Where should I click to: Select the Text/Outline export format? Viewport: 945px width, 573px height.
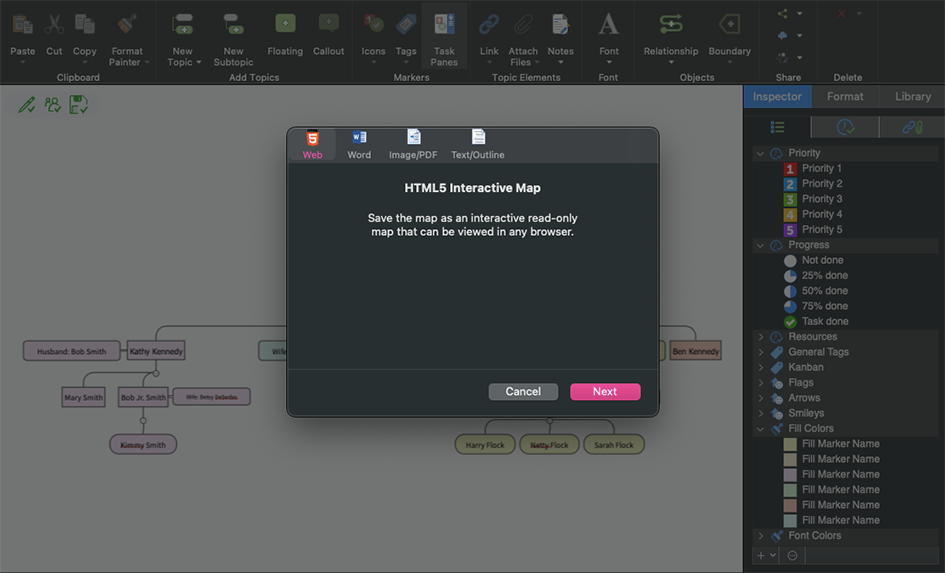coord(478,145)
